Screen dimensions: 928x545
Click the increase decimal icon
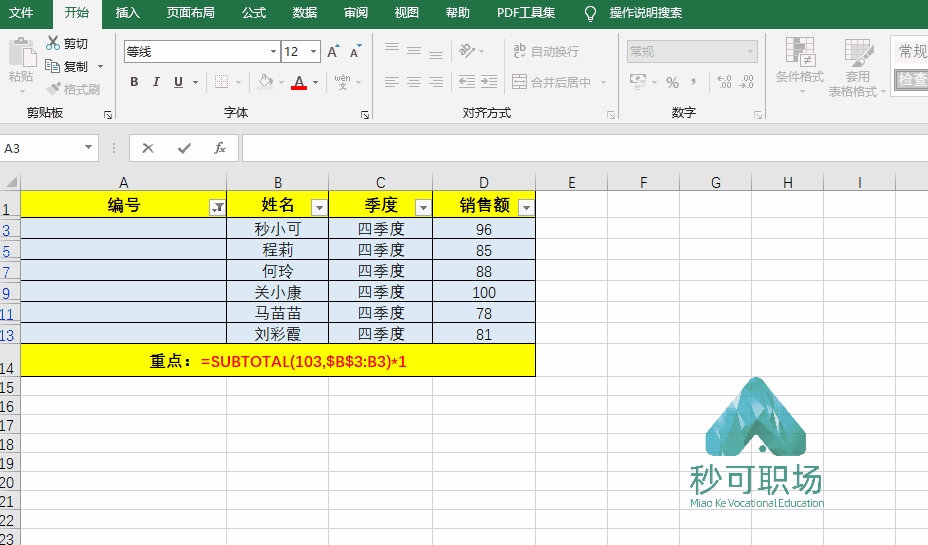coord(724,82)
